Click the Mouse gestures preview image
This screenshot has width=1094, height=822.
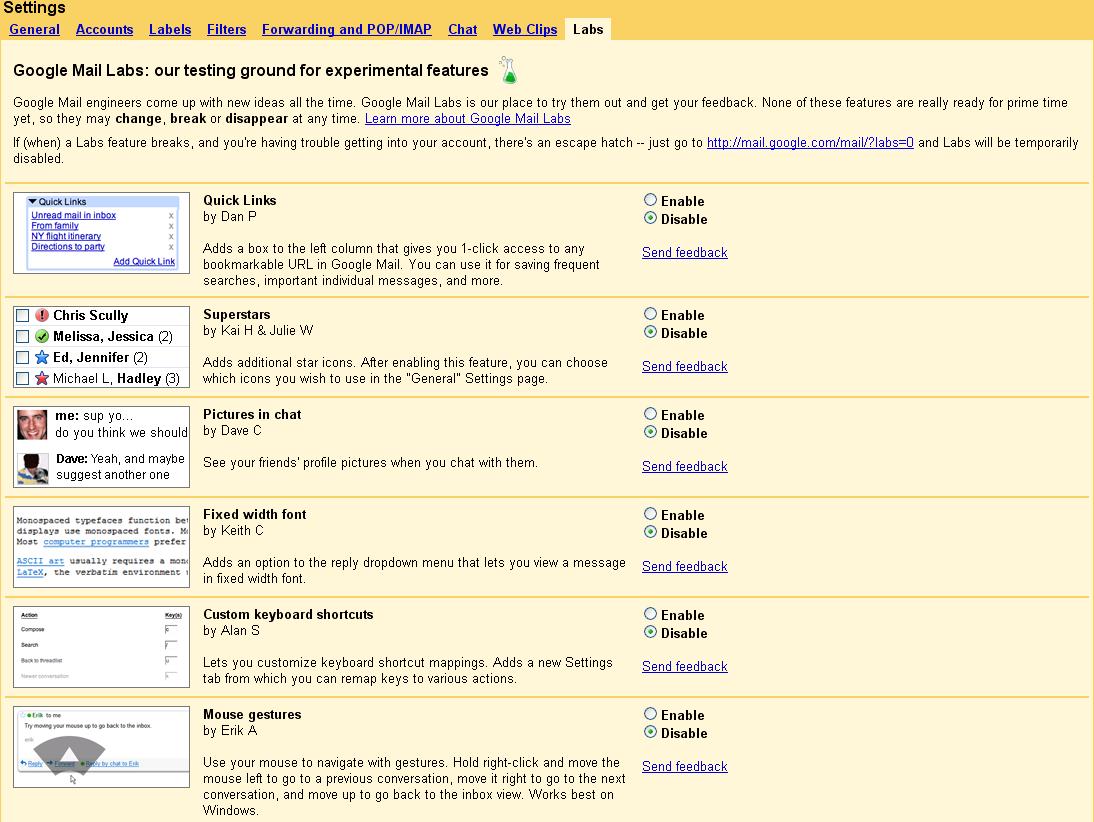pos(102,747)
